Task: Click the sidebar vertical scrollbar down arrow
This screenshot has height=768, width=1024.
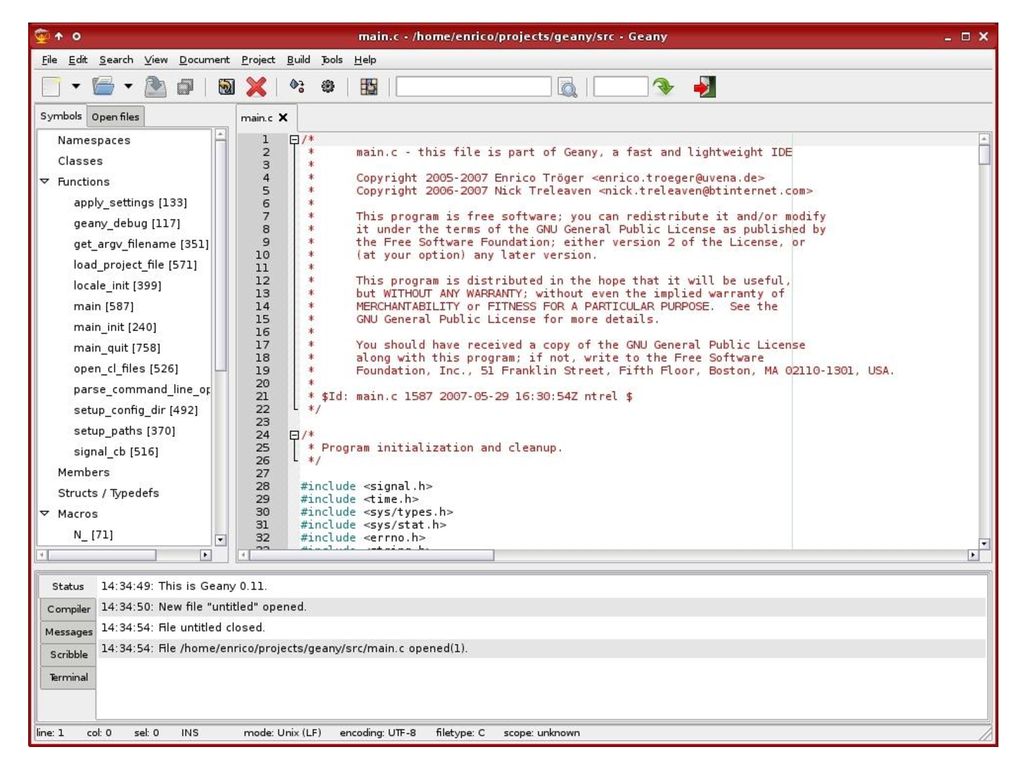Action: tap(220, 540)
